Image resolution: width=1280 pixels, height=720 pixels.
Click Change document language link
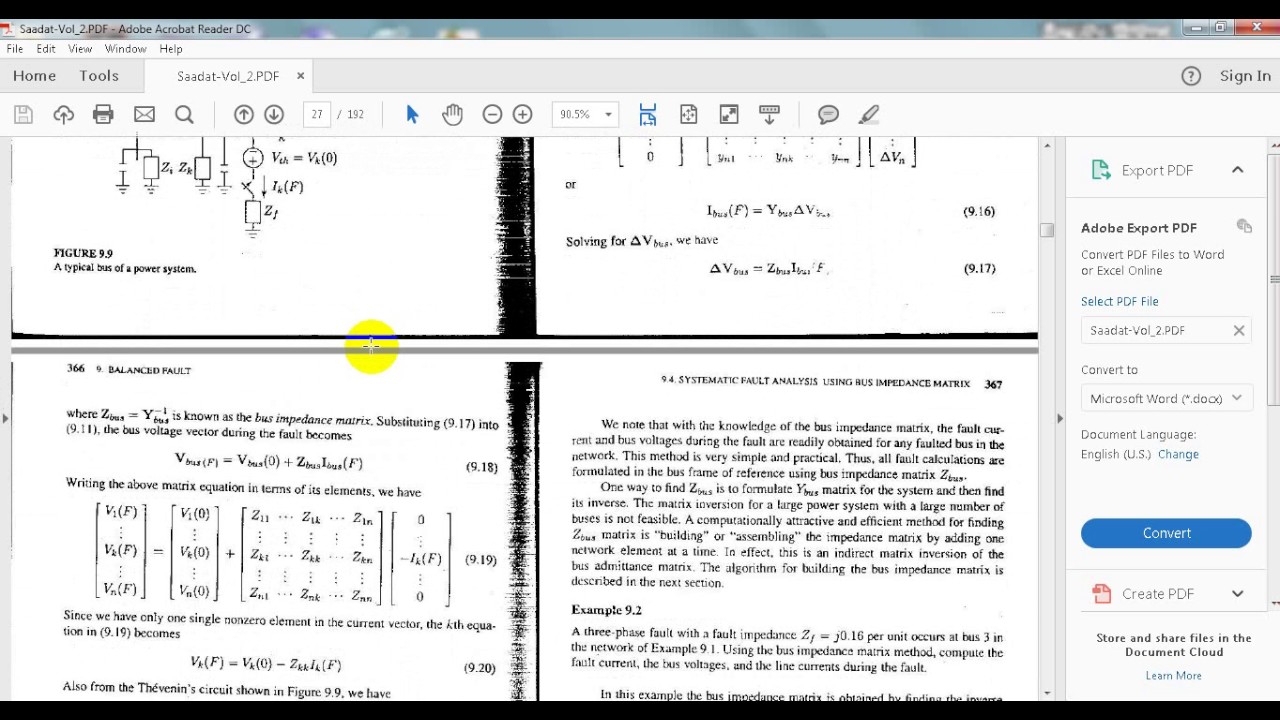coord(1178,454)
